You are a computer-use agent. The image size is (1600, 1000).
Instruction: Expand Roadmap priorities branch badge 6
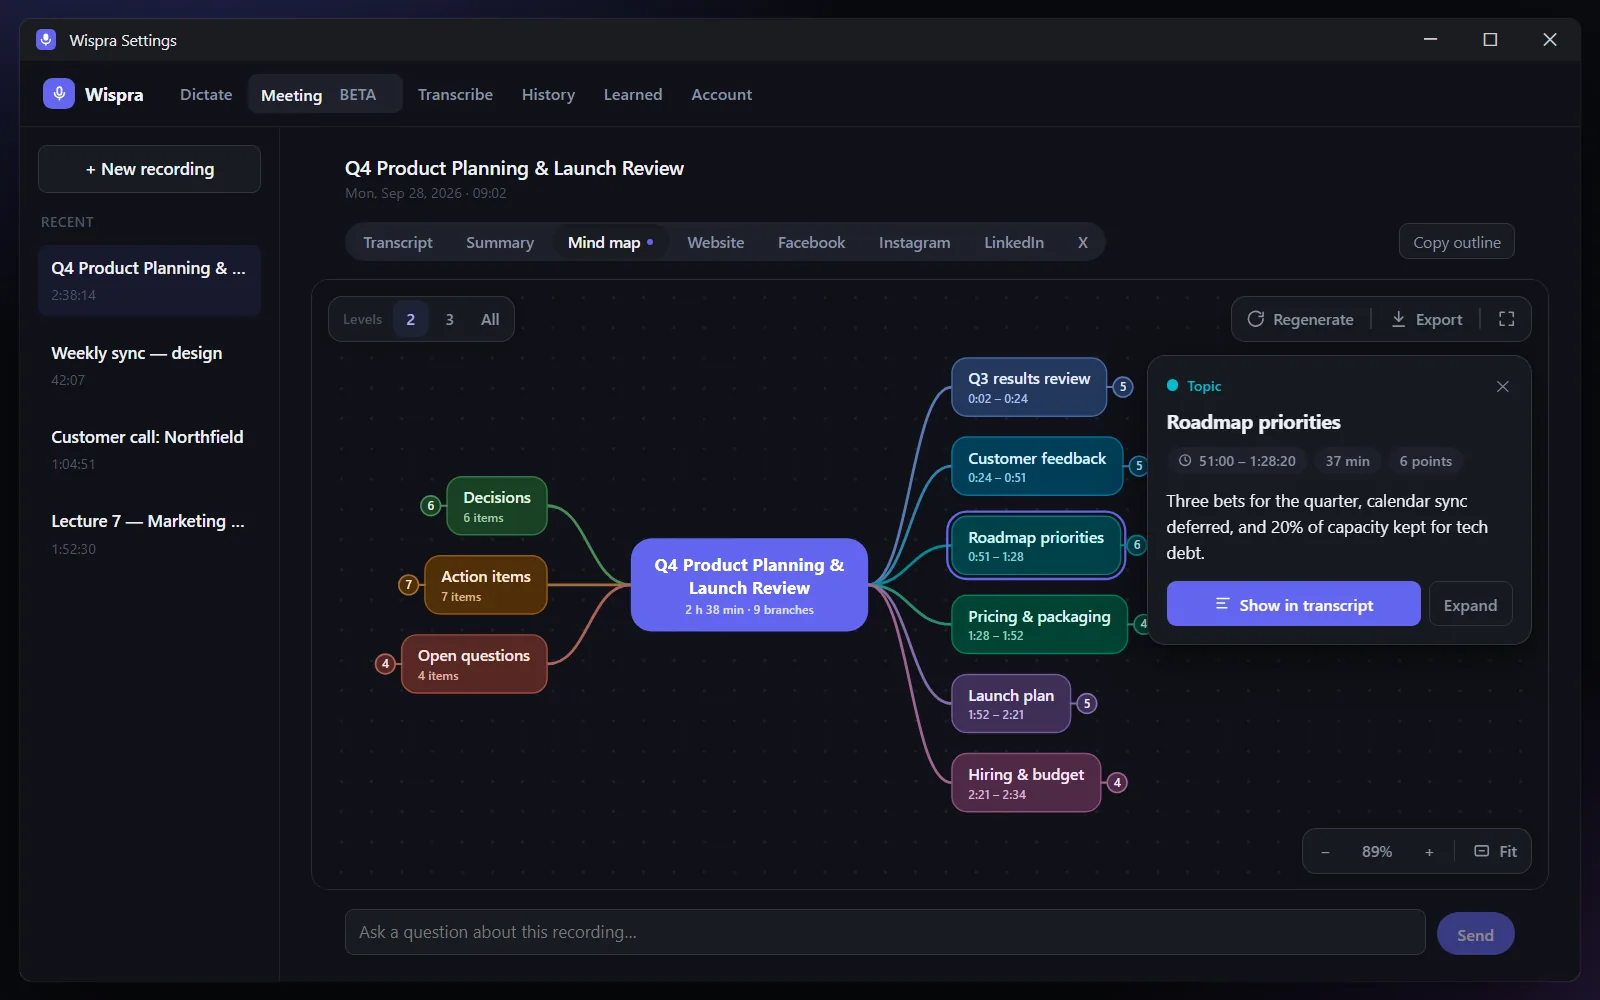(x=1136, y=545)
